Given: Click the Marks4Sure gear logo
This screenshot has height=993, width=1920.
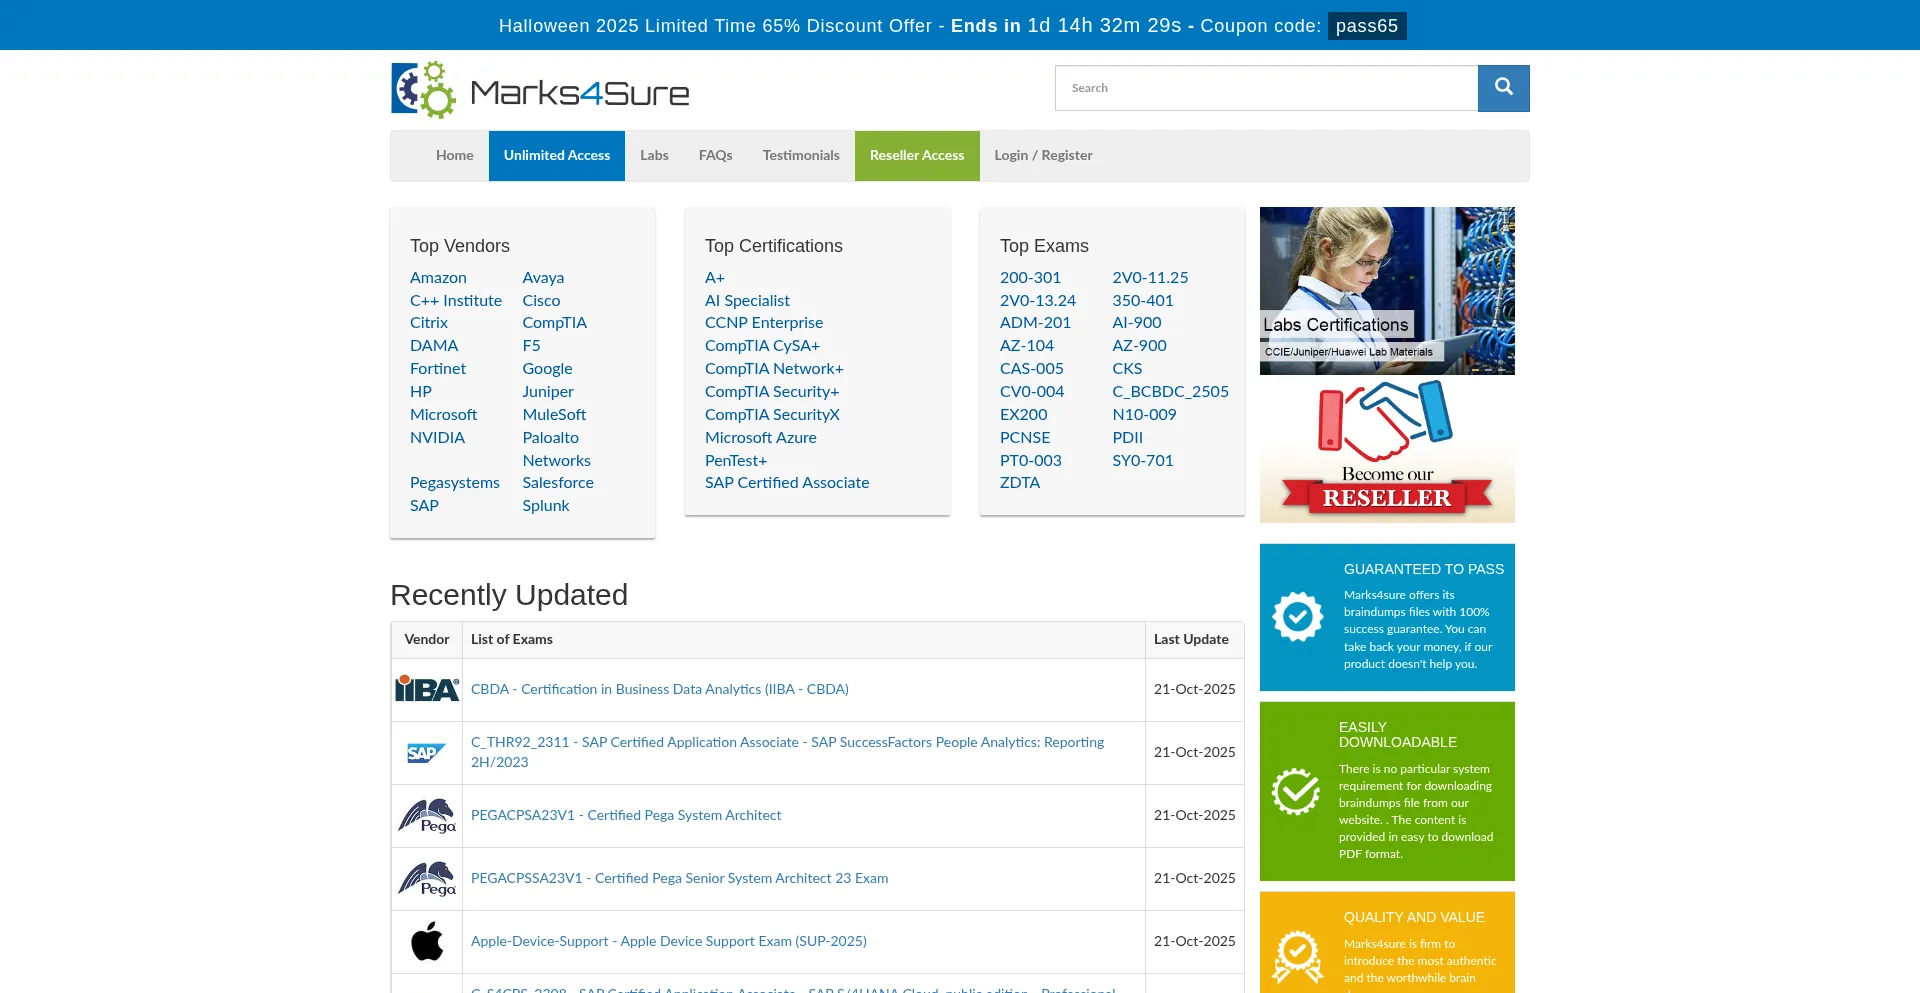Looking at the screenshot, I should tap(424, 90).
